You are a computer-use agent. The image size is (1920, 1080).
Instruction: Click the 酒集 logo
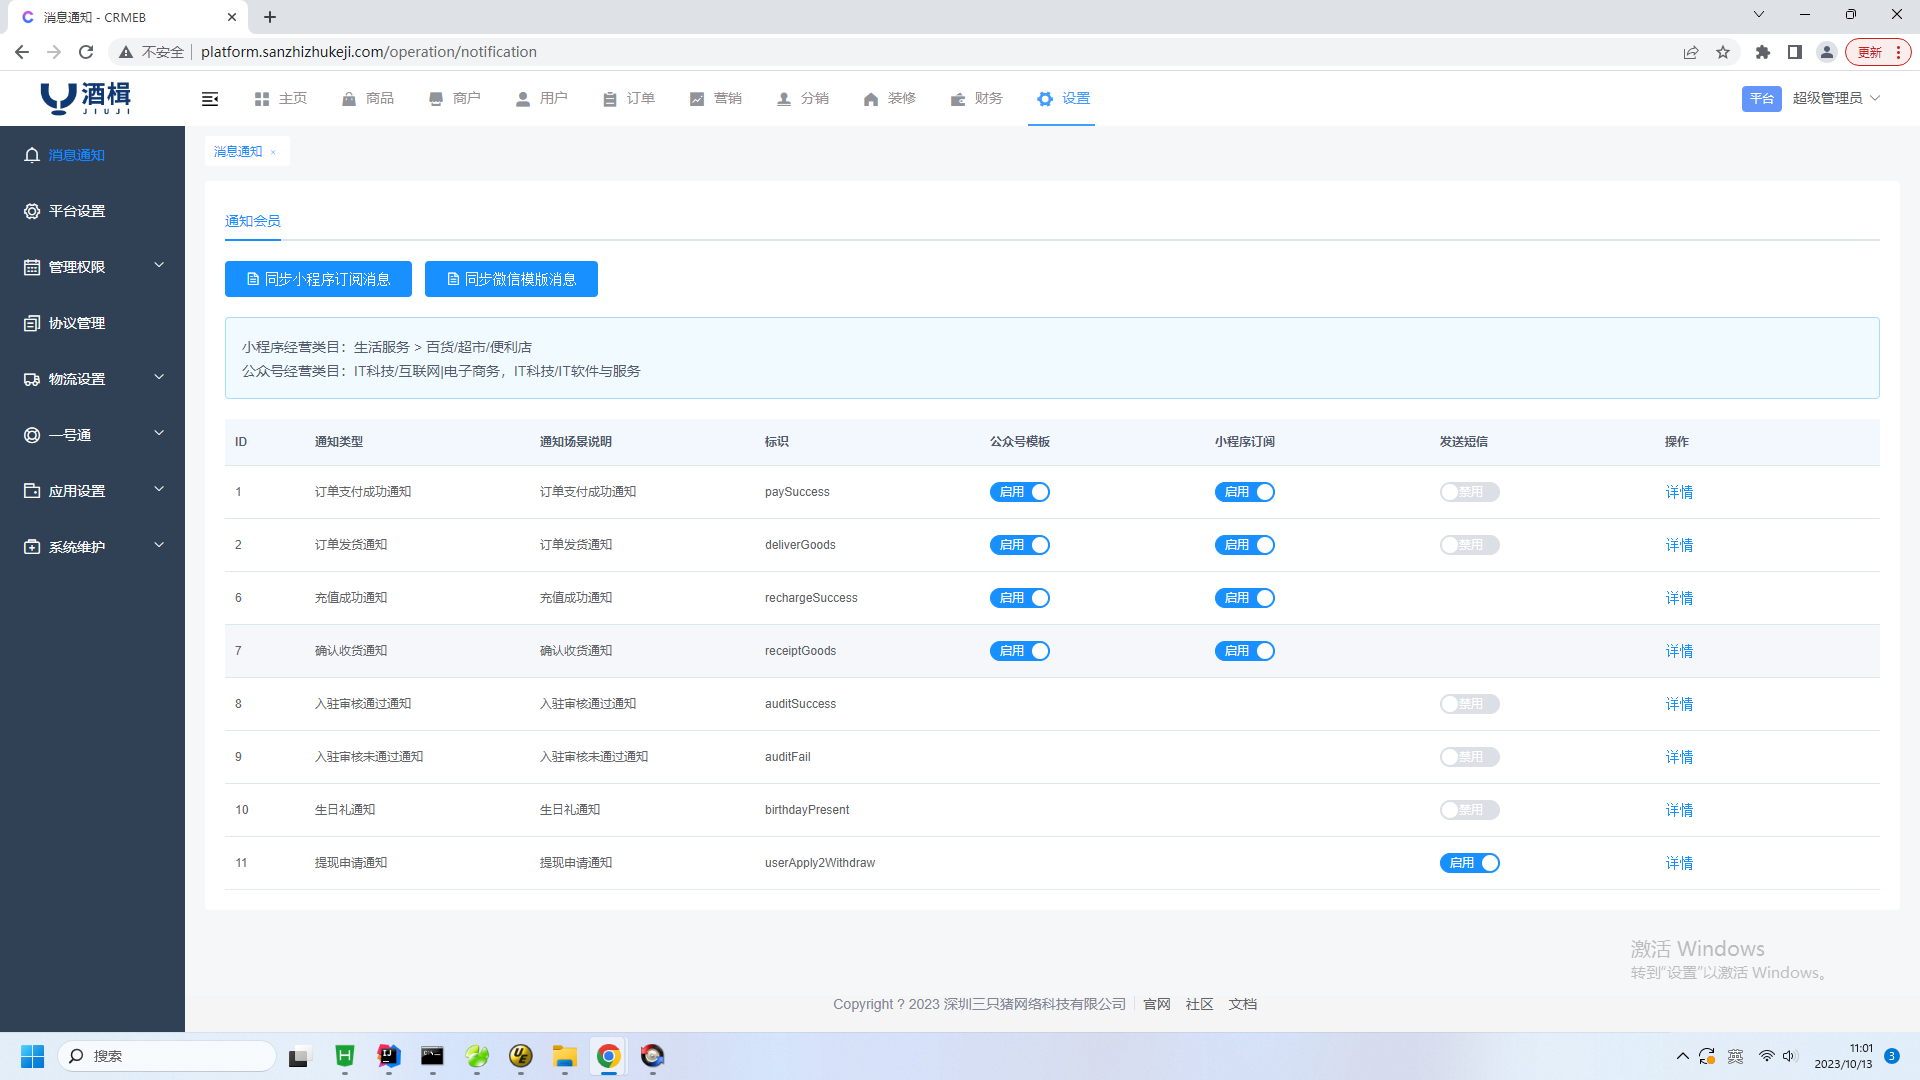click(x=86, y=98)
